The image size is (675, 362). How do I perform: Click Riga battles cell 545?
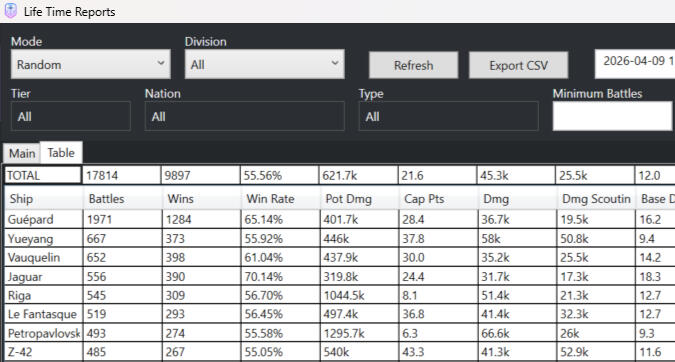tap(123, 295)
